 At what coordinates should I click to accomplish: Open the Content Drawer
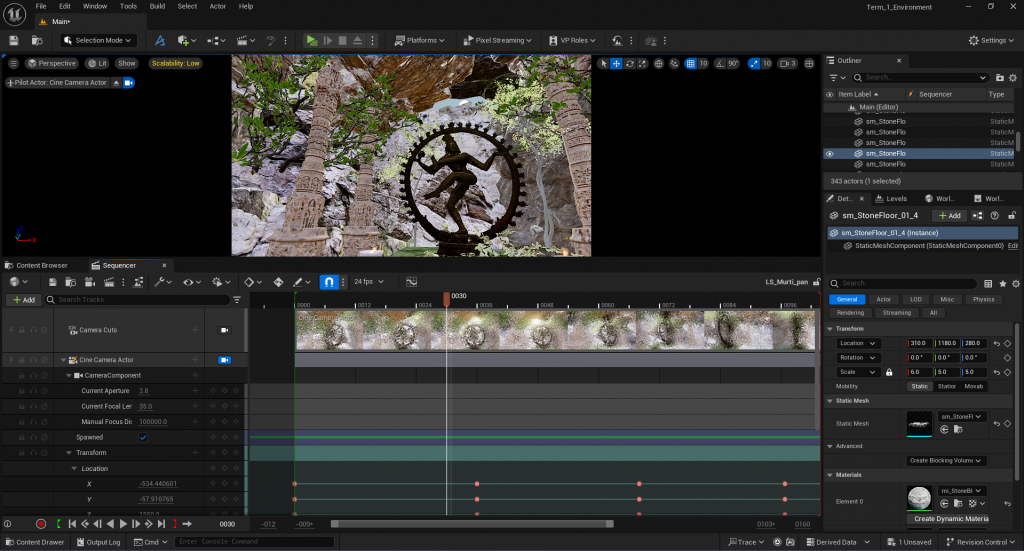[35, 542]
